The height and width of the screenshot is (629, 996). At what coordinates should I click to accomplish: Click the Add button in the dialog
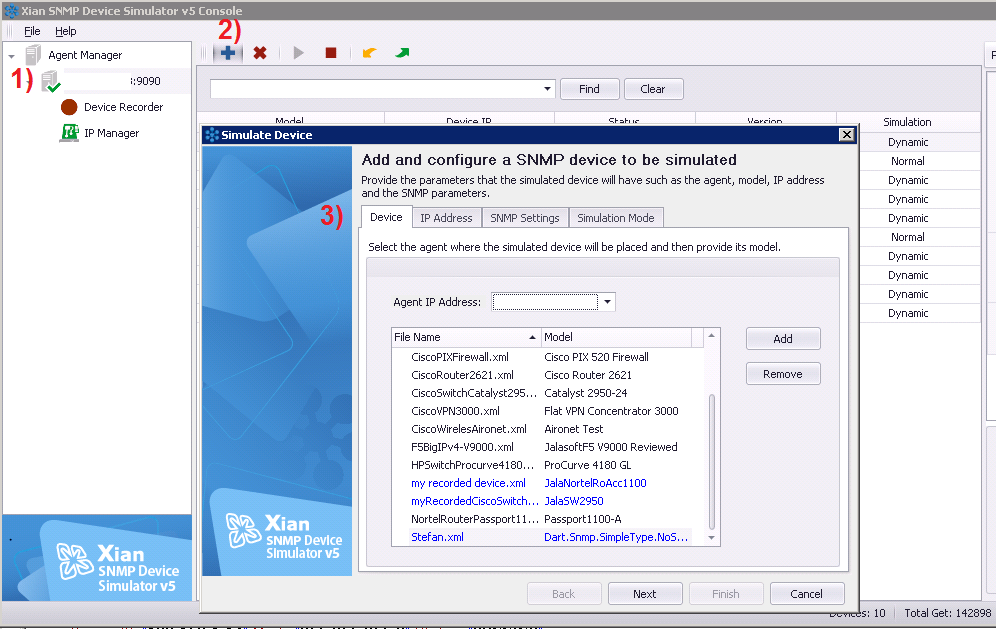783,339
